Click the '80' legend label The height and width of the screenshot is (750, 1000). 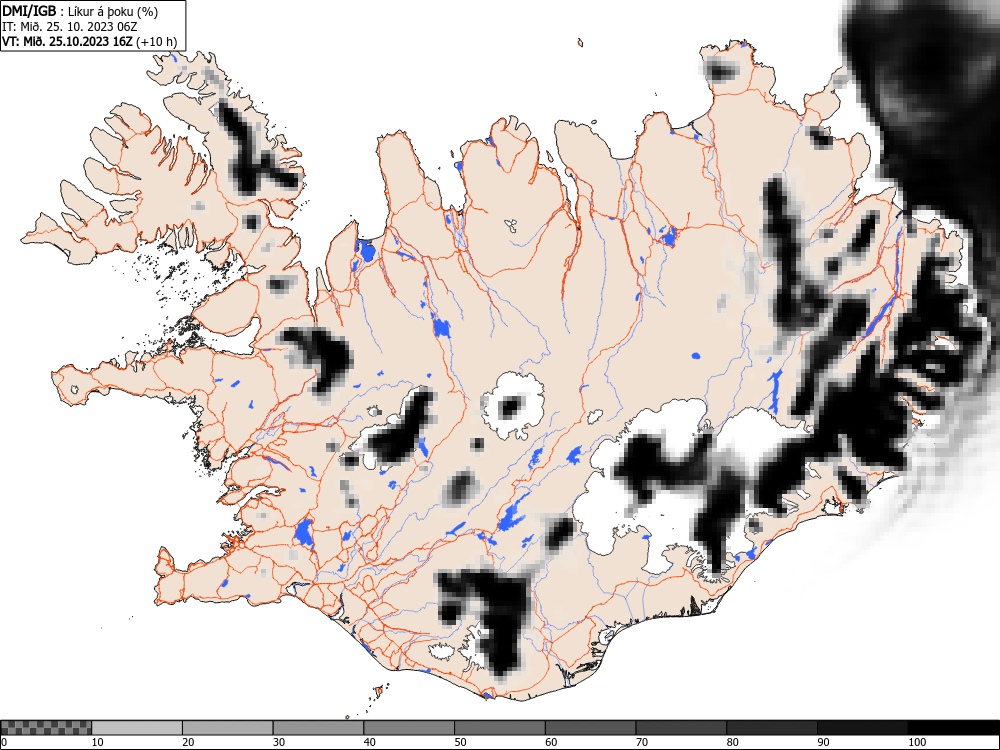point(732,742)
